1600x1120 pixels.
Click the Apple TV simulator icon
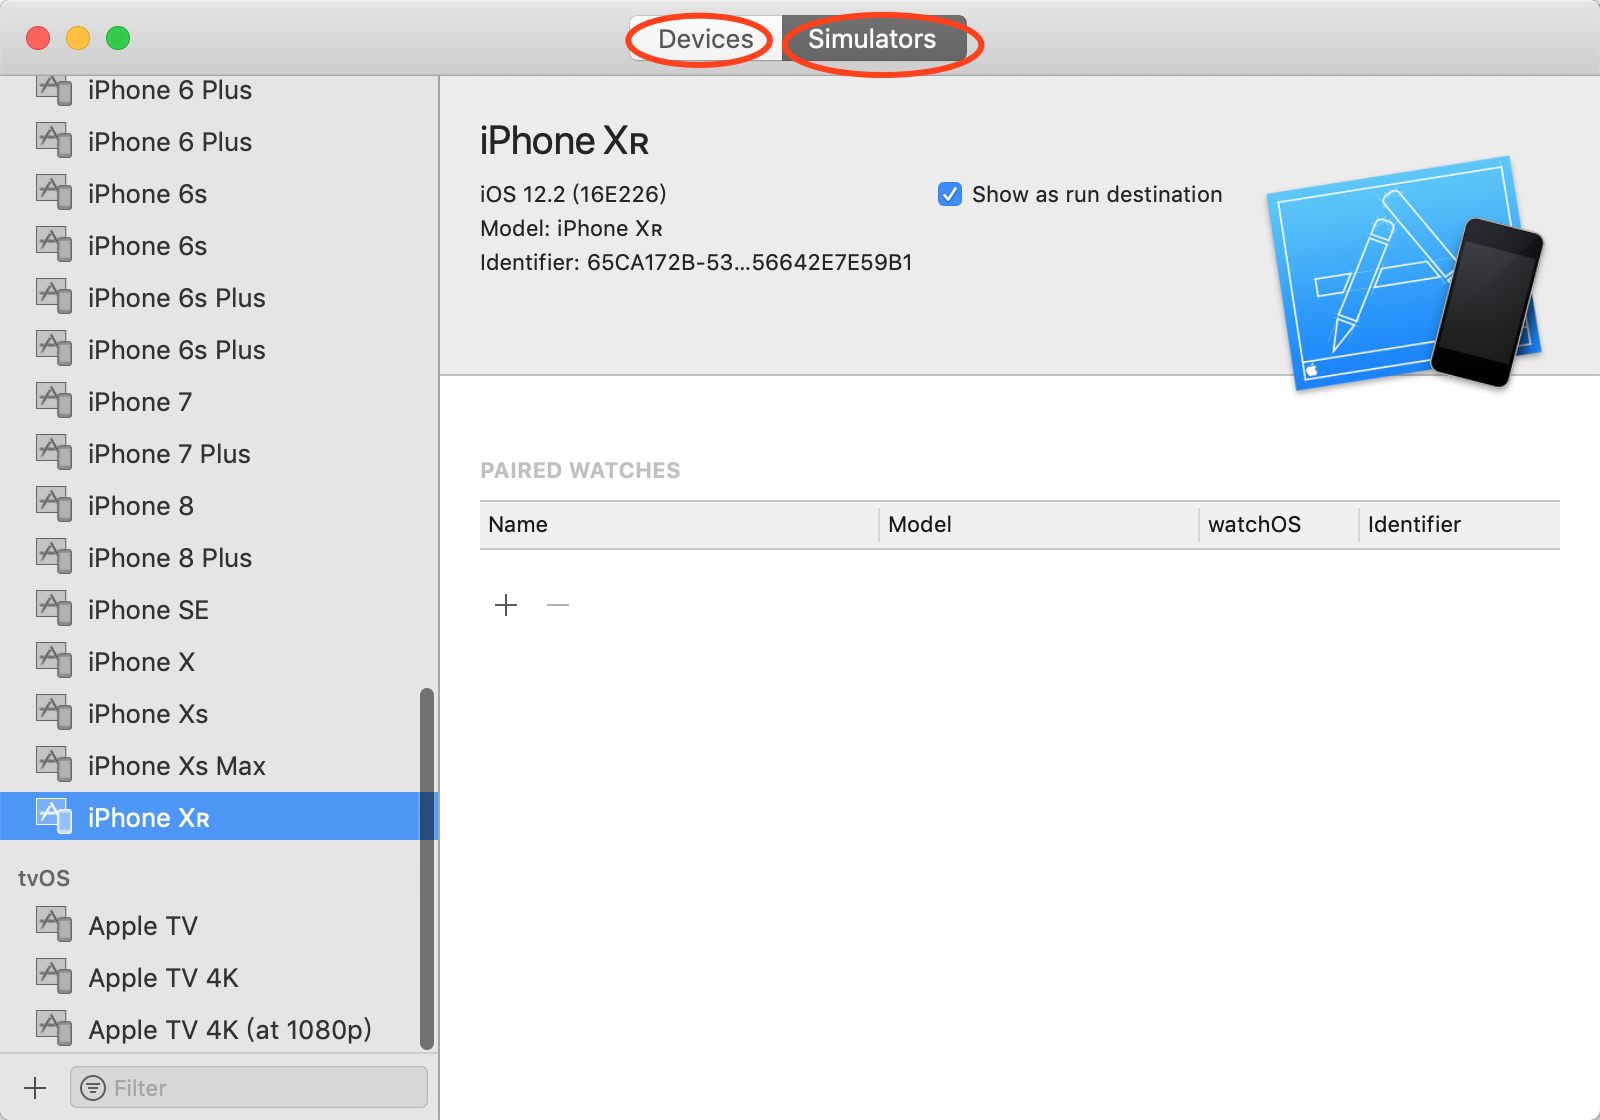click(54, 925)
